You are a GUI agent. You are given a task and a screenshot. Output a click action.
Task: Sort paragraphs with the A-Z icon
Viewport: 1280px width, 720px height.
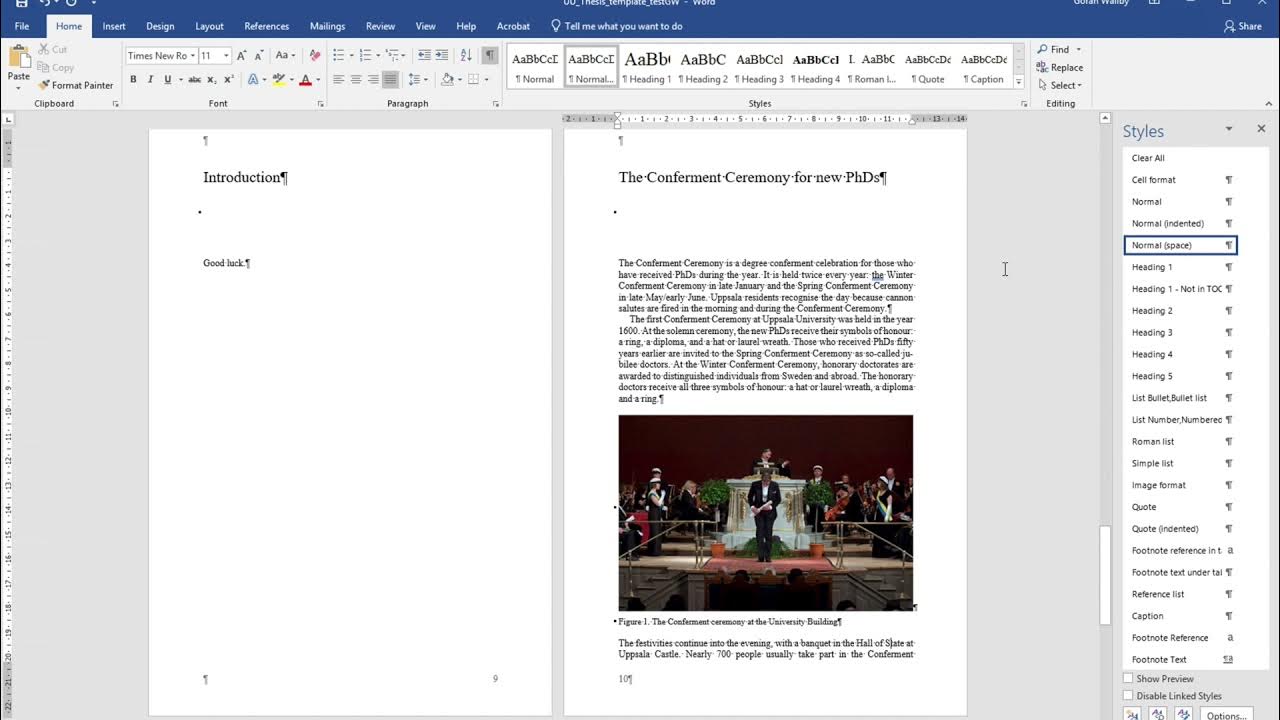click(x=466, y=55)
